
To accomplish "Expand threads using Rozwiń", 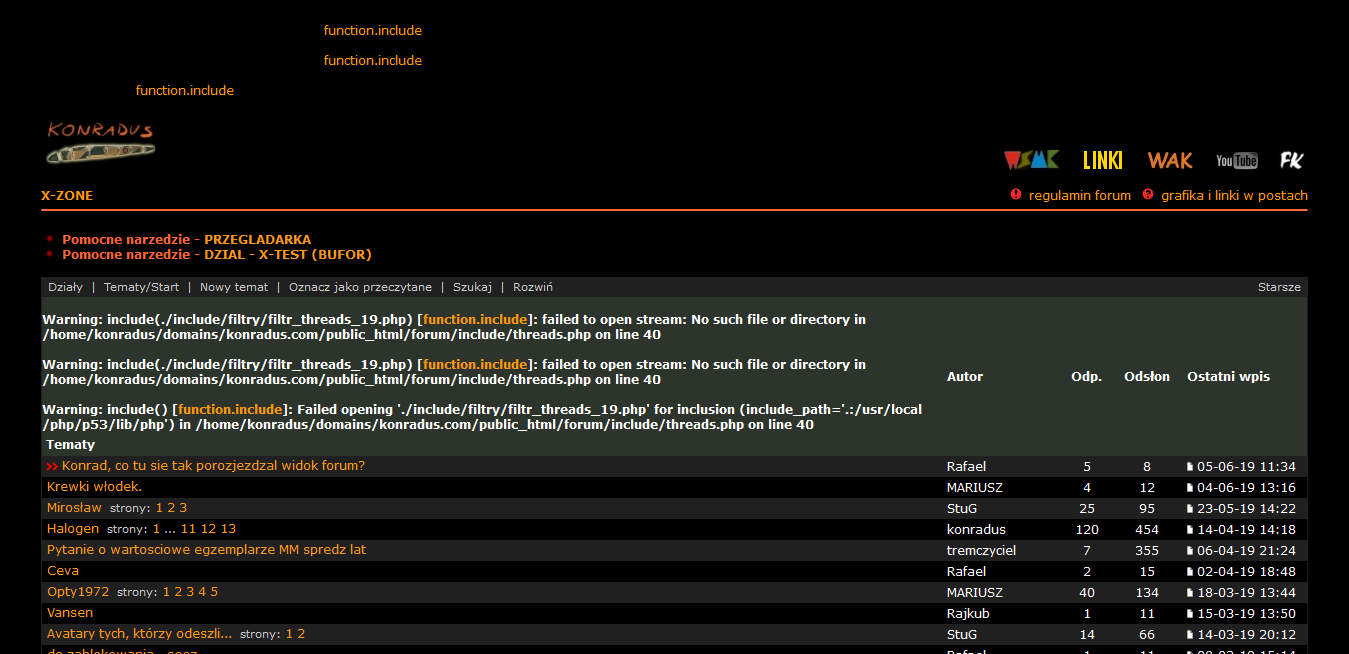I will [533, 287].
